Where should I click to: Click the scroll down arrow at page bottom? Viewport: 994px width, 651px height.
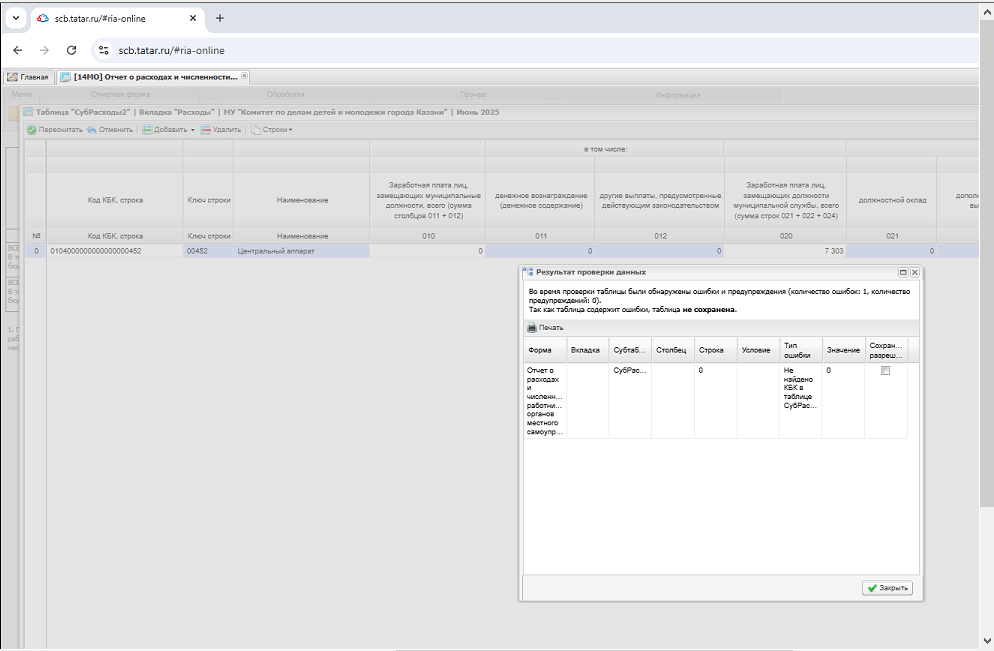tap(986, 641)
